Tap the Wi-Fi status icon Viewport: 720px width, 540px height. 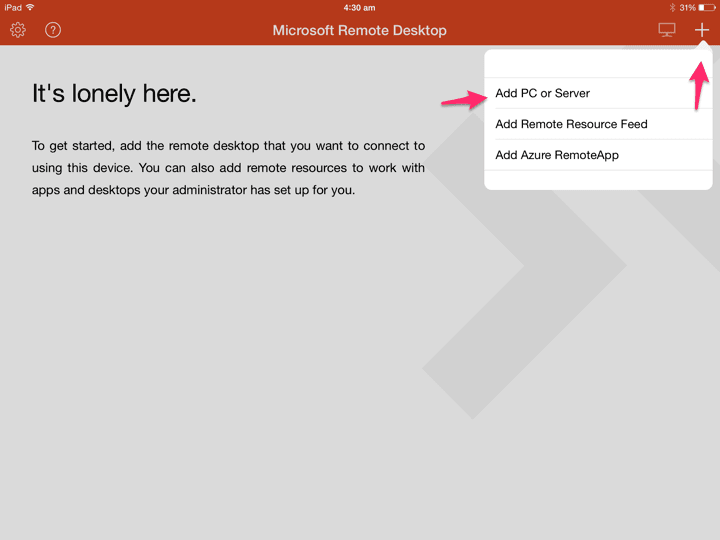tap(30, 7)
